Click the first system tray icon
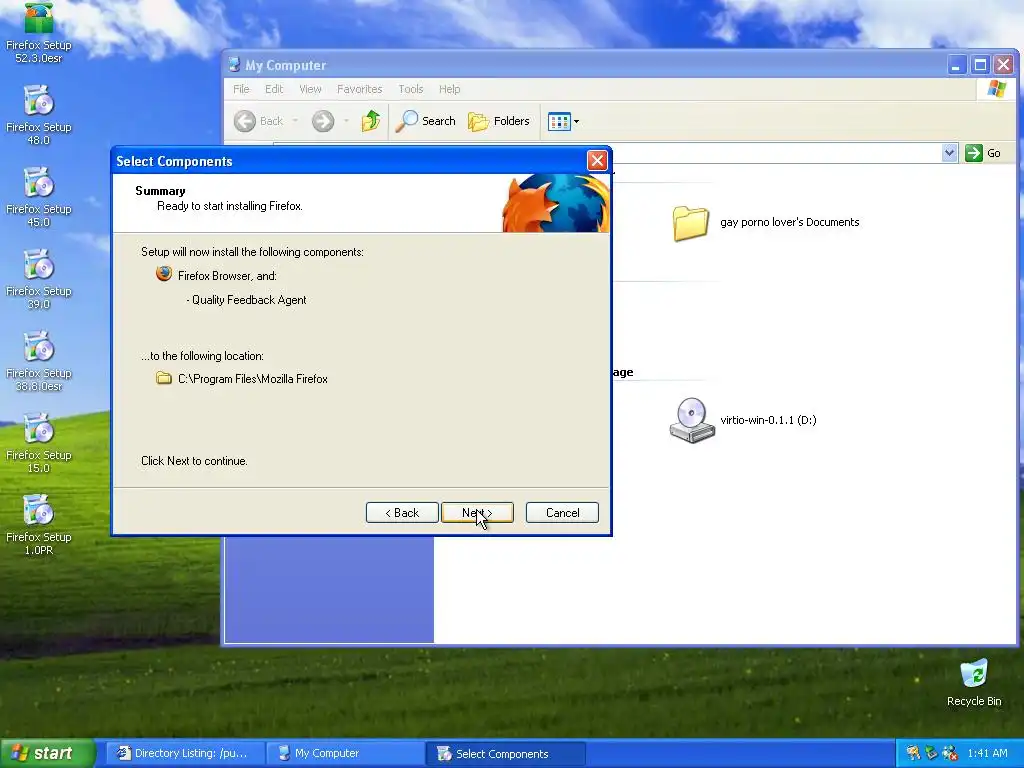The image size is (1024, 768). coord(913,753)
